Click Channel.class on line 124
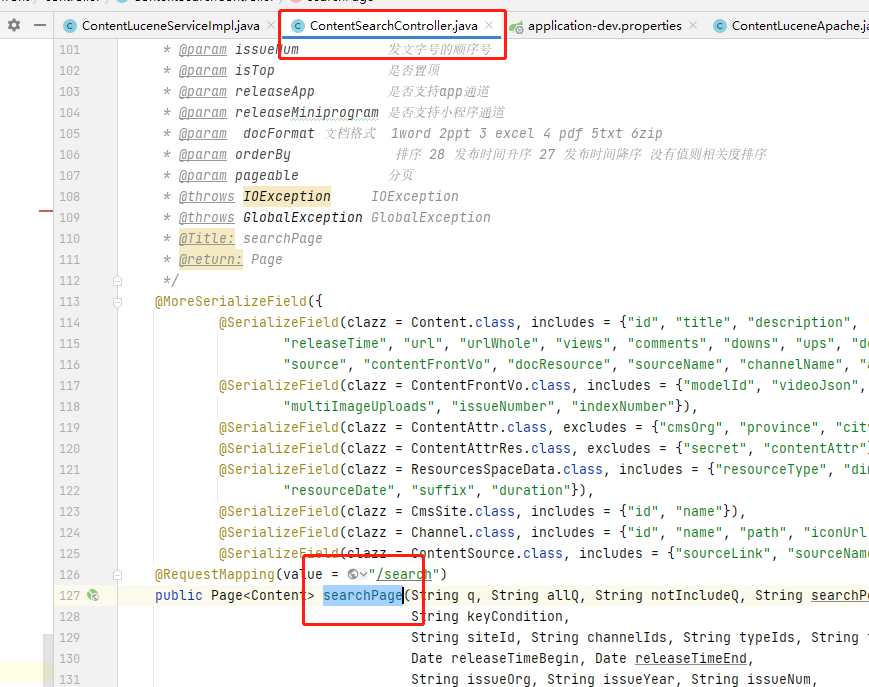869x687 pixels. (x=463, y=533)
